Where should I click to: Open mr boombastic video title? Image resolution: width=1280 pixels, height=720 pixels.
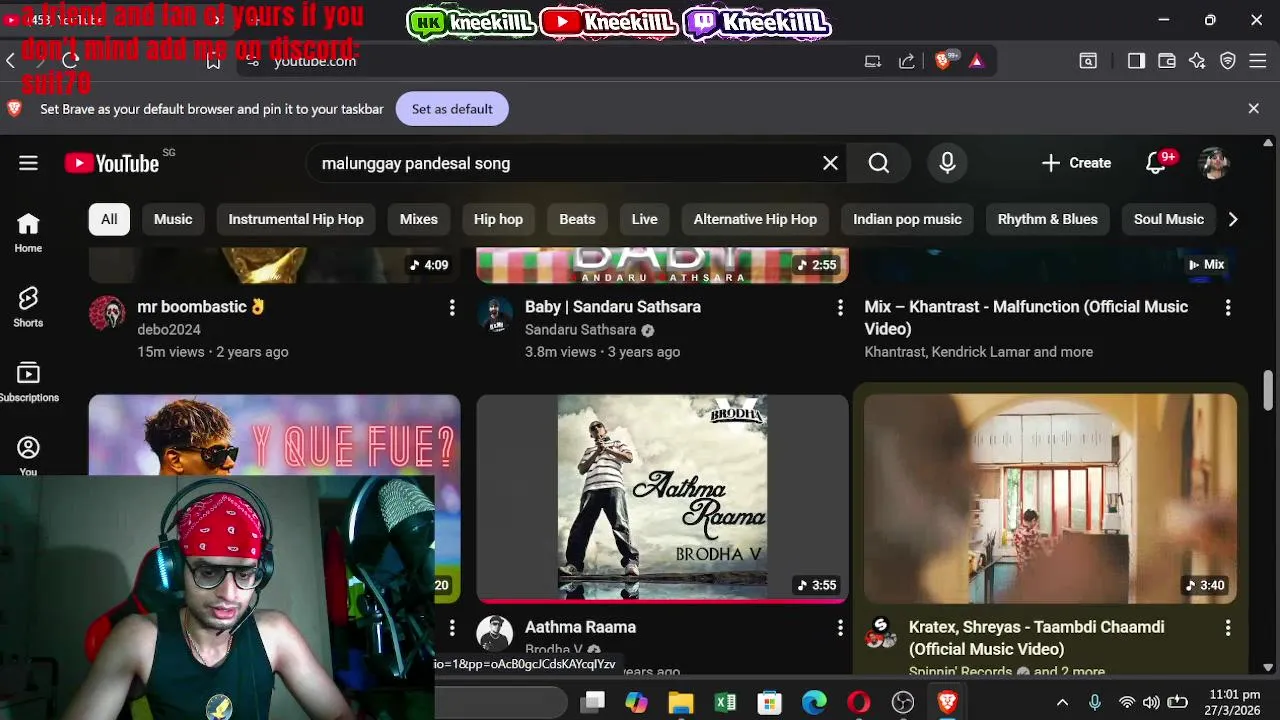coord(201,307)
